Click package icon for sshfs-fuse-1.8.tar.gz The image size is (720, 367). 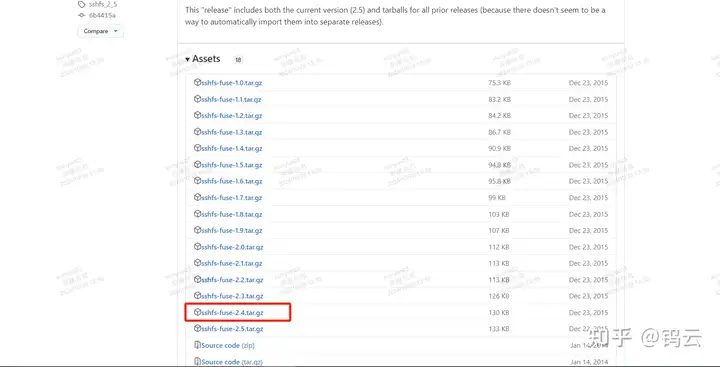[x=197, y=214]
